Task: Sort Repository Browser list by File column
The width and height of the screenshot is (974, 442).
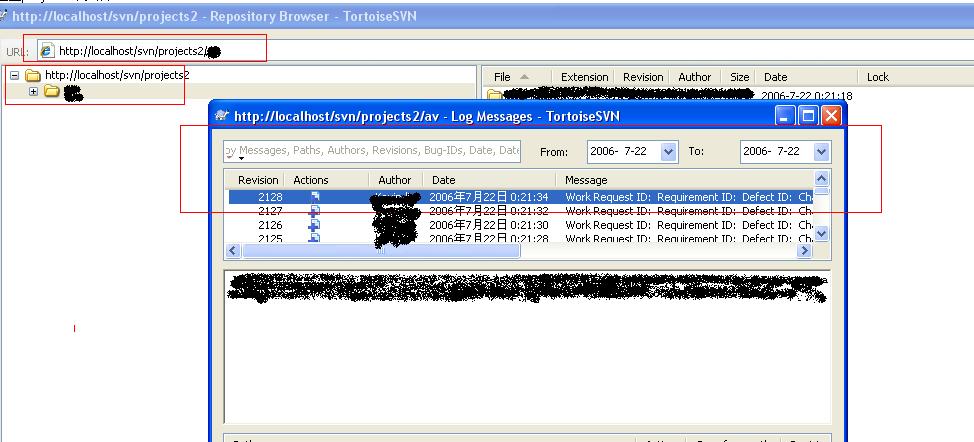Action: 516,77
